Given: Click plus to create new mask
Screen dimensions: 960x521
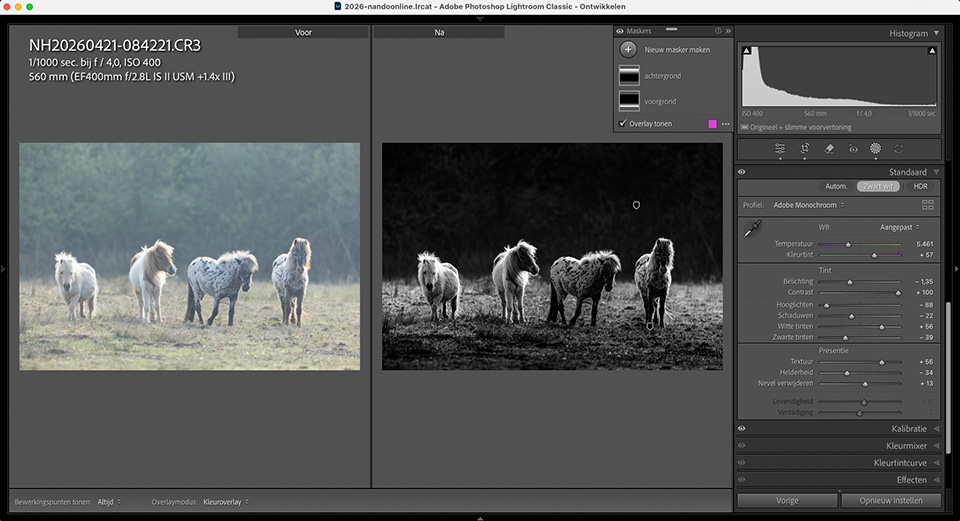Looking at the screenshot, I should coord(628,49).
